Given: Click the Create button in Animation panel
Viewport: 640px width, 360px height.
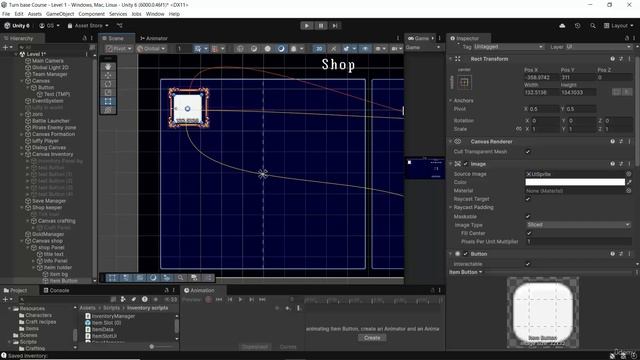Looking at the screenshot, I should point(372,338).
